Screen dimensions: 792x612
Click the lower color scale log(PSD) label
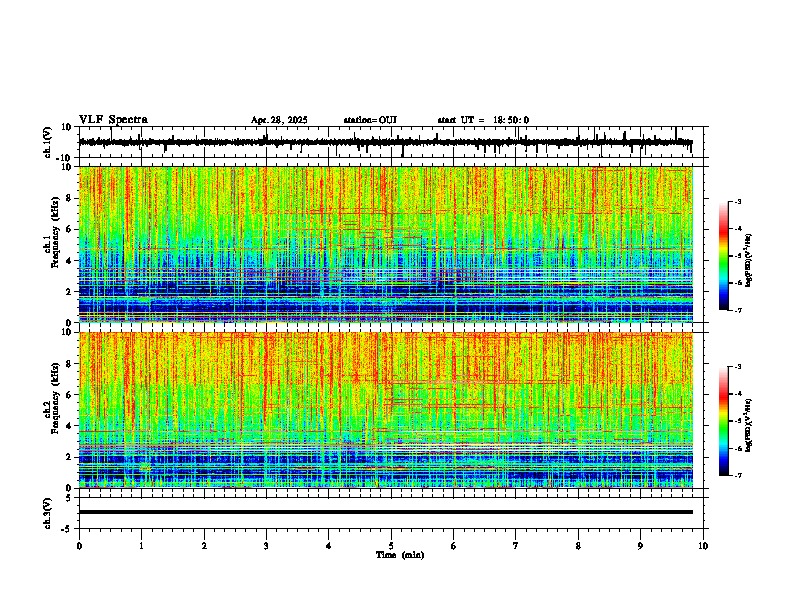[749, 426]
